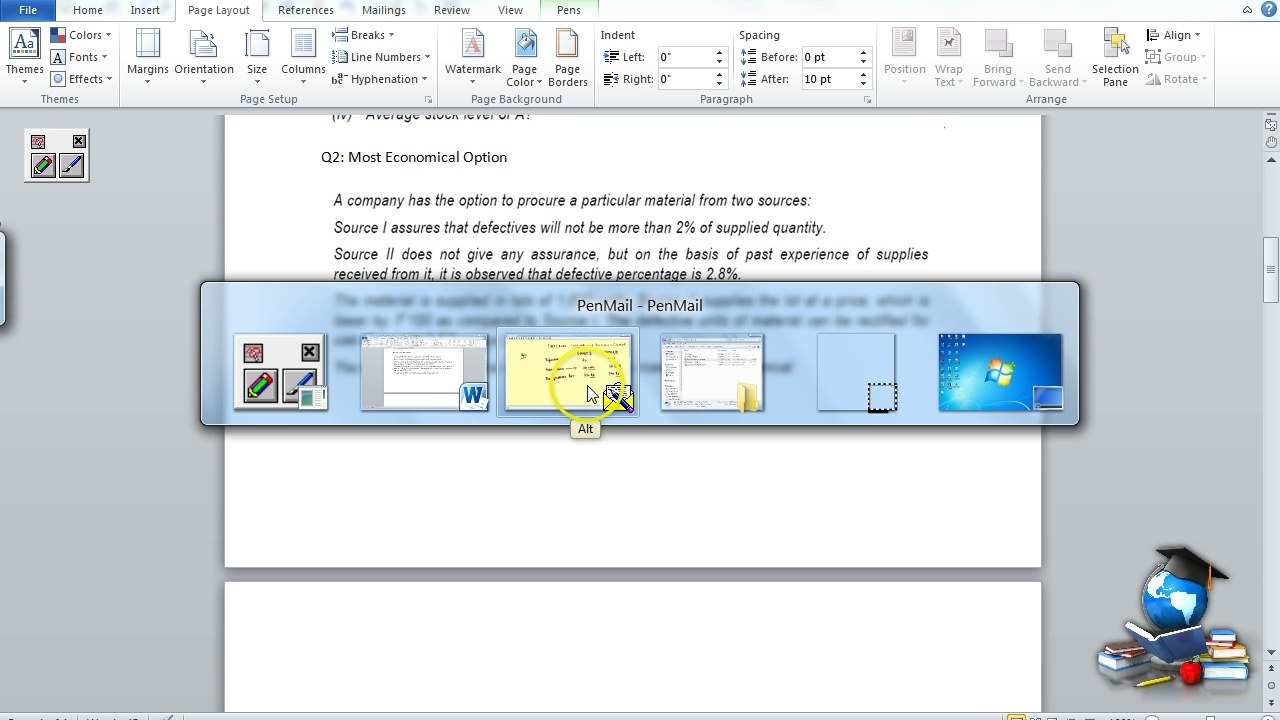Open the Align dropdown
Image resolution: width=1280 pixels, height=720 pixels.
pos(1175,35)
